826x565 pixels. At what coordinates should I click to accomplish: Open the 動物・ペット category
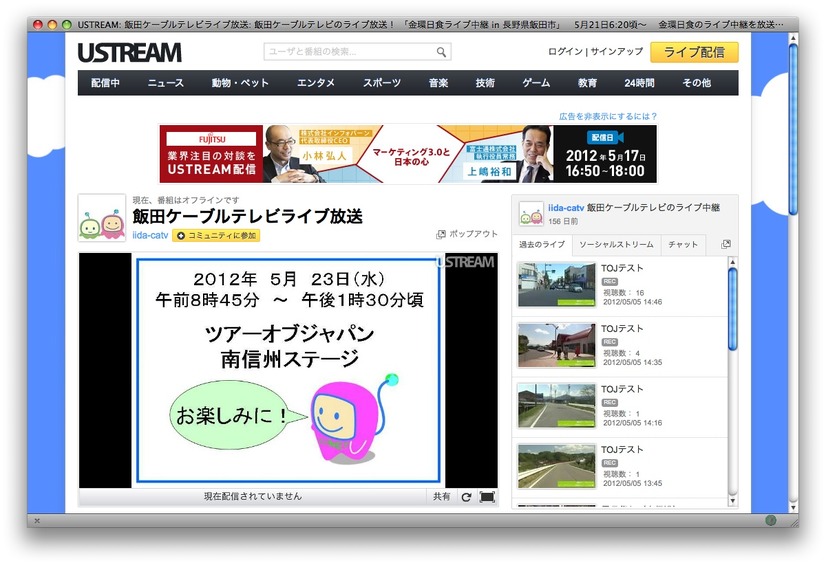pyautogui.click(x=240, y=83)
